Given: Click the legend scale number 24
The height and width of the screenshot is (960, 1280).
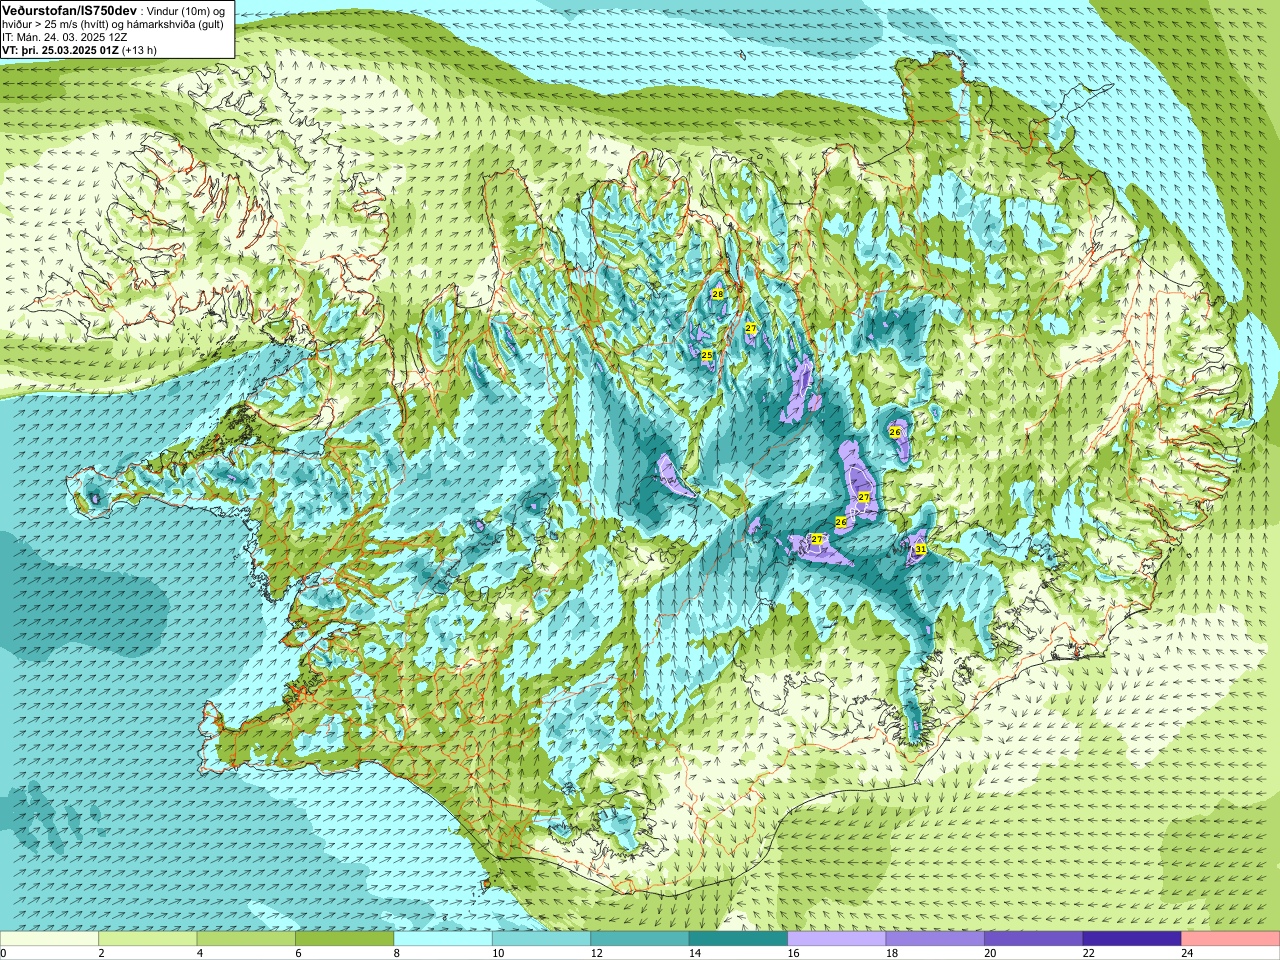Looking at the screenshot, I should 1187,953.
